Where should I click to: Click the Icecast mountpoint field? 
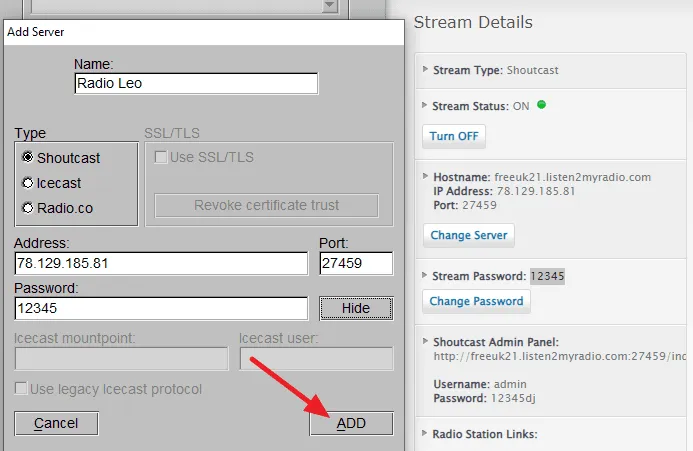coord(122,358)
